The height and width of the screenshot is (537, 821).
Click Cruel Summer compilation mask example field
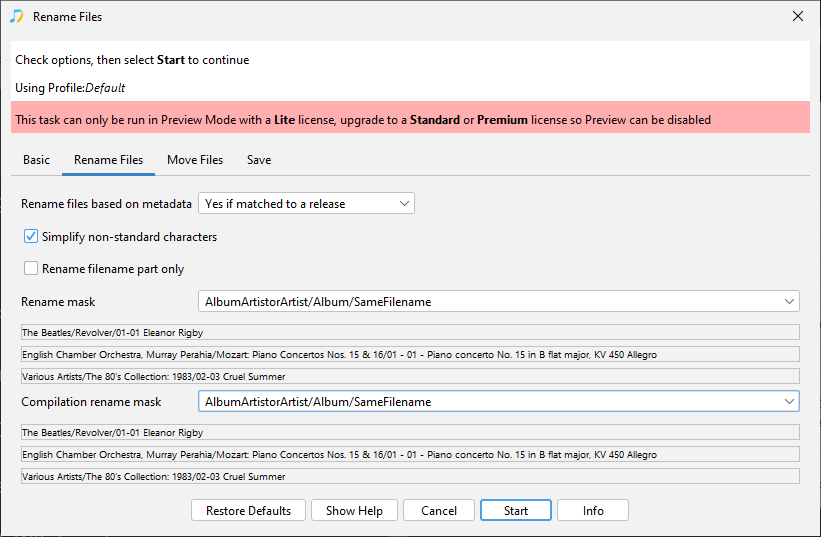[x=410, y=477]
